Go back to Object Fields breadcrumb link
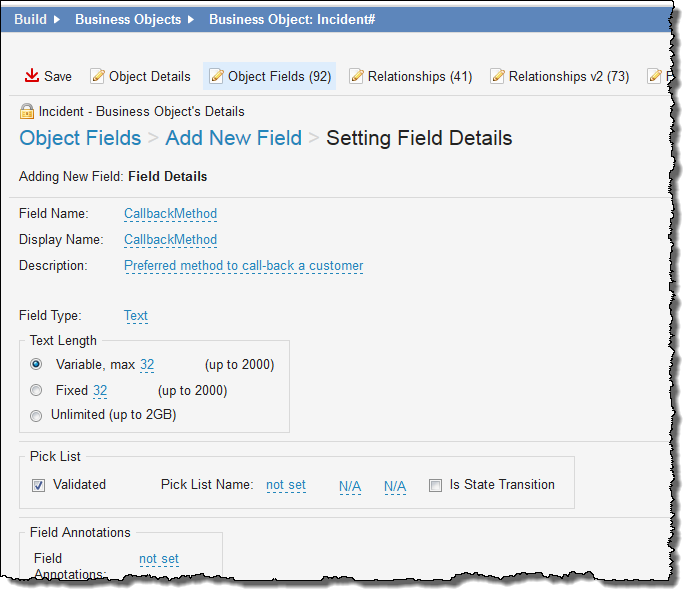This screenshot has height=596, width=691. pos(80,138)
